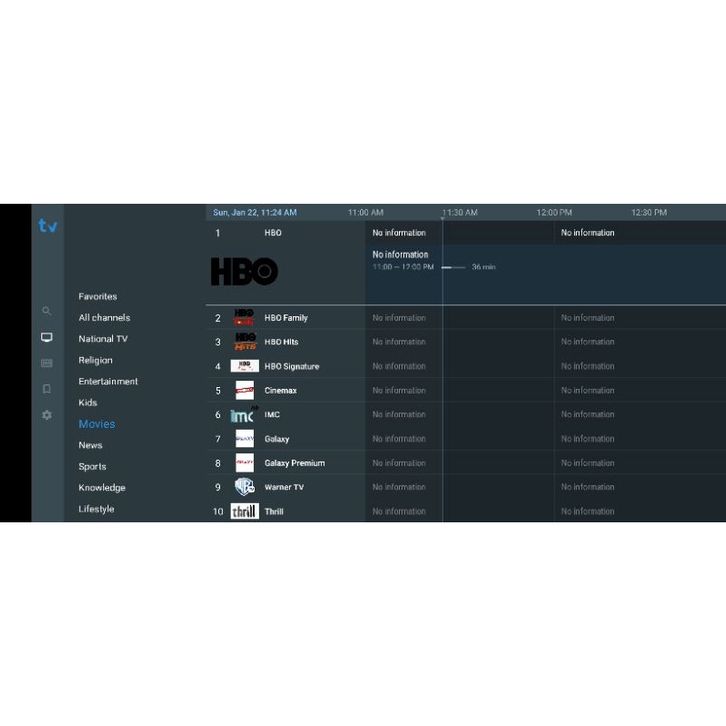This screenshot has width=726, height=726.
Task: Select Knowledge category
Action: click(x=102, y=488)
